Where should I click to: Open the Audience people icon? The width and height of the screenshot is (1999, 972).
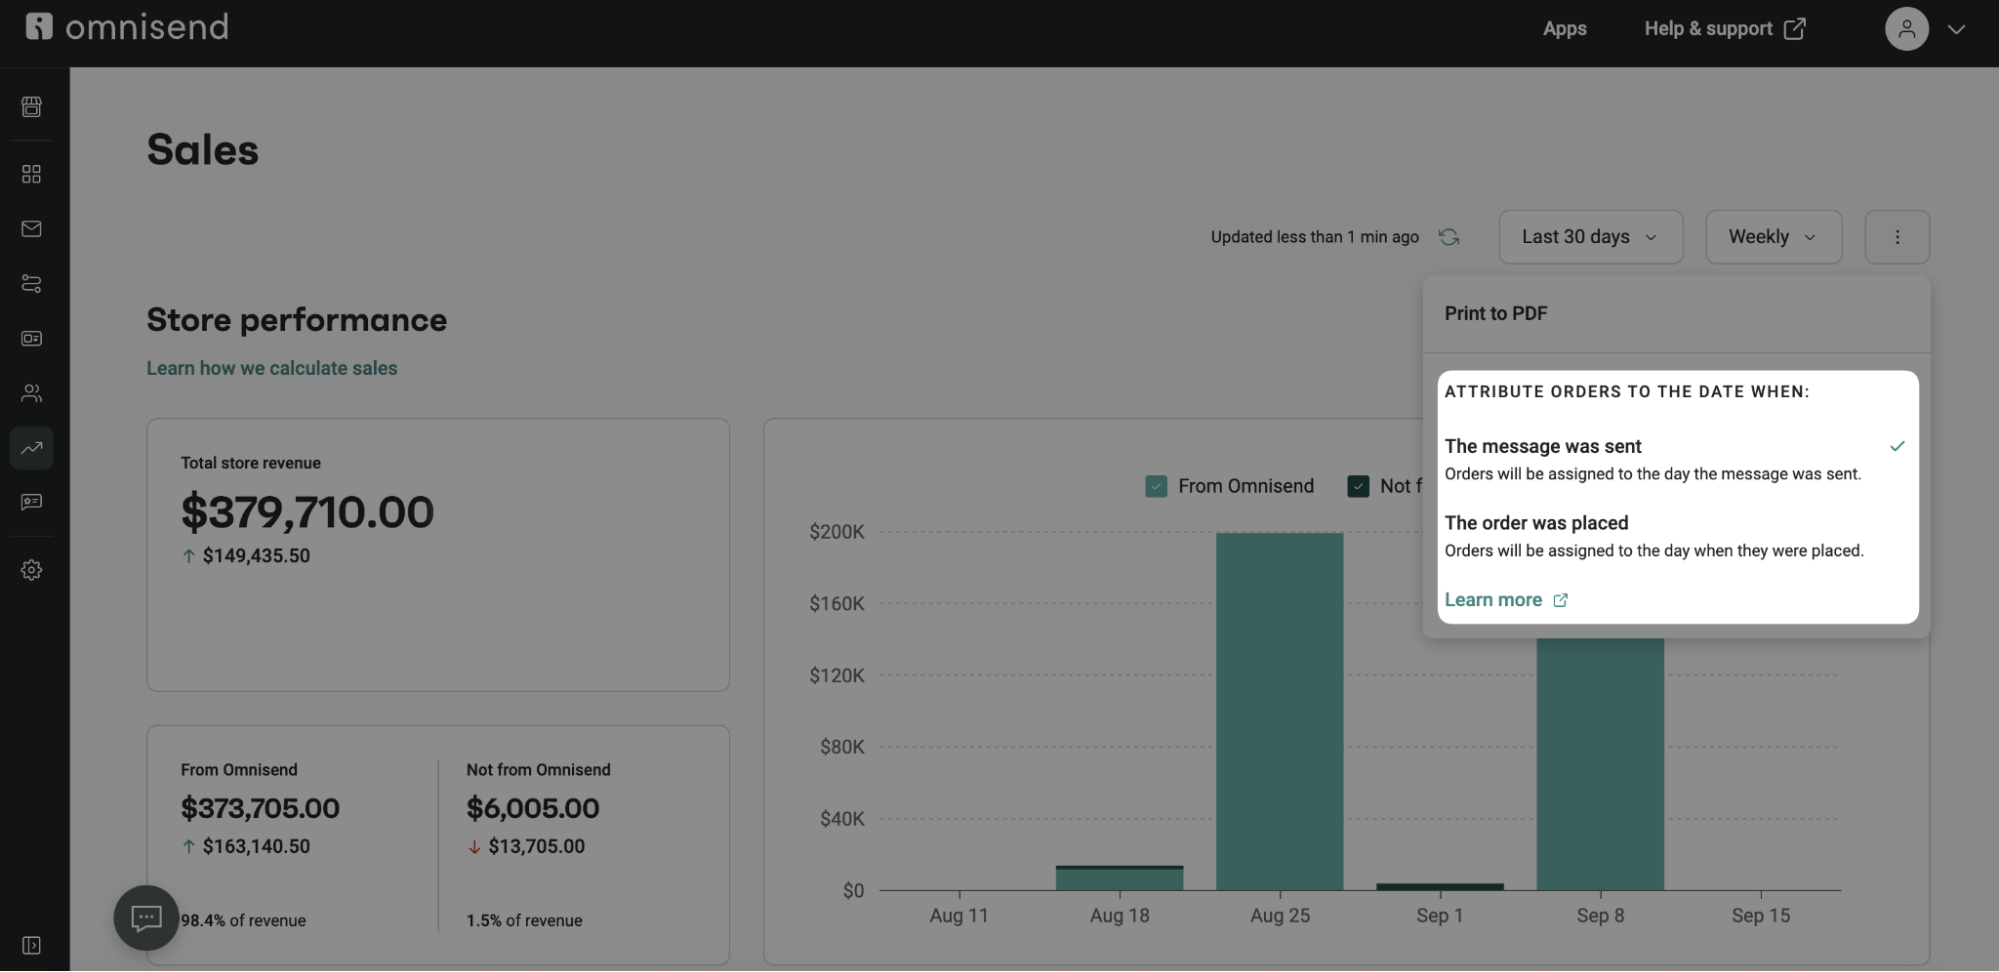pyautogui.click(x=31, y=392)
